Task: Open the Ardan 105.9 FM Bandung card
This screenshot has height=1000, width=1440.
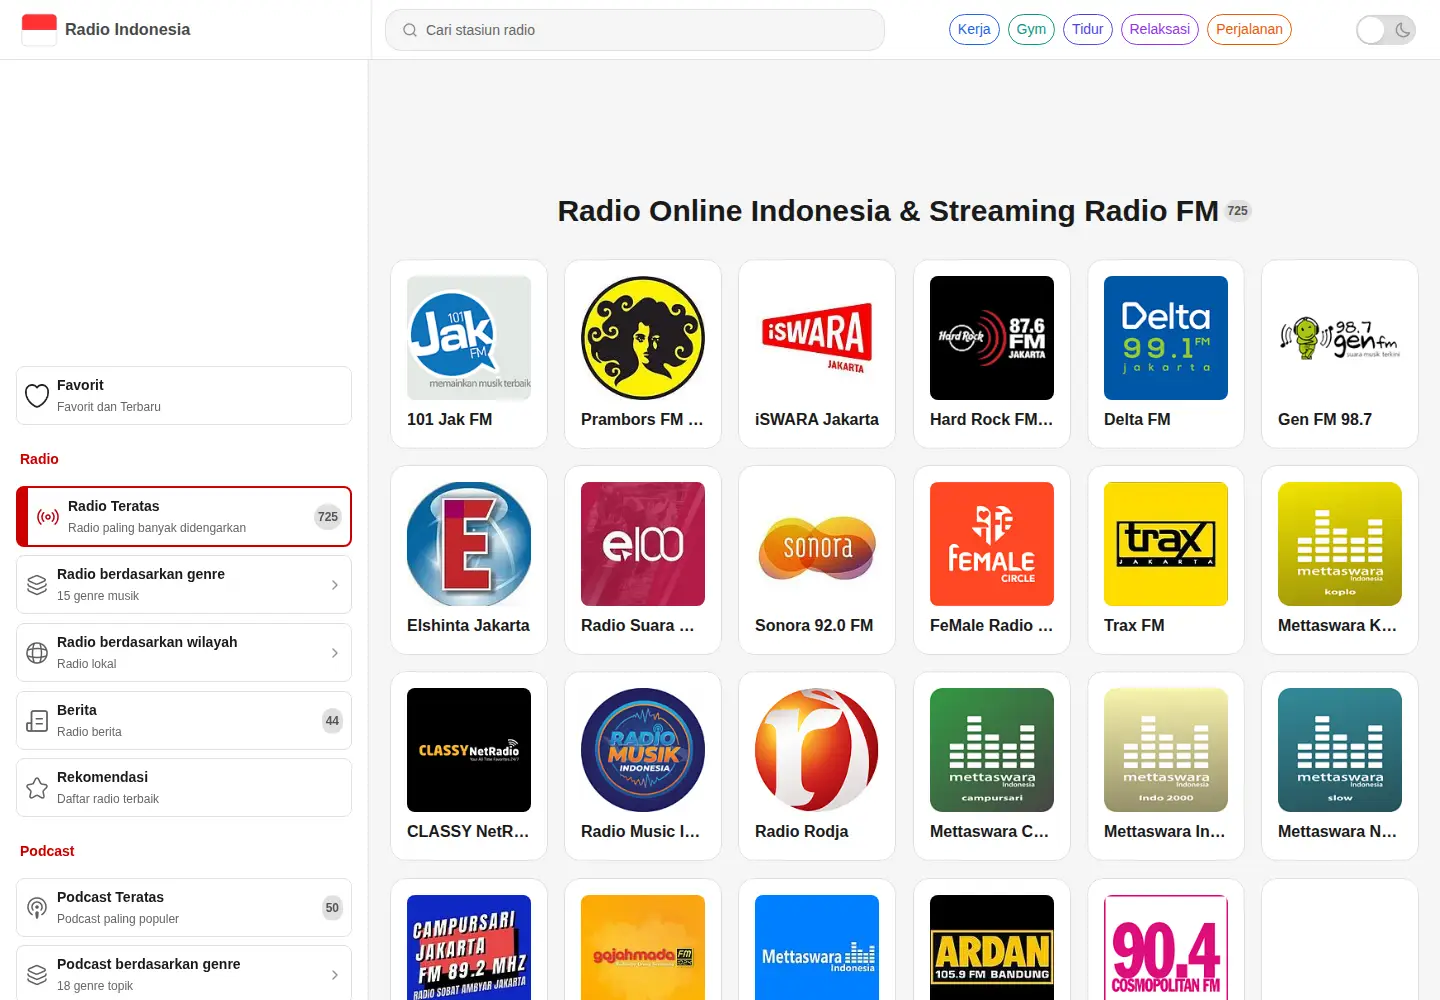Action: tap(992, 940)
